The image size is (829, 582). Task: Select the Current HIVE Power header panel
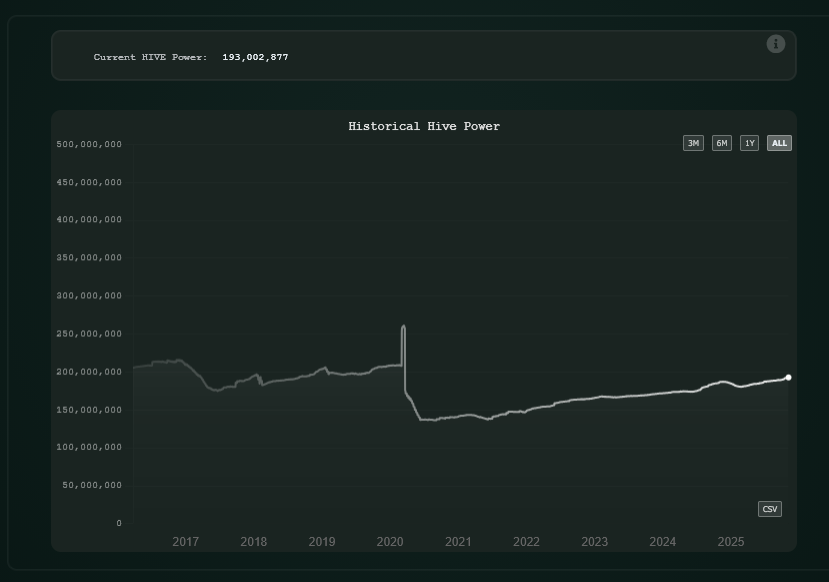tap(424, 57)
